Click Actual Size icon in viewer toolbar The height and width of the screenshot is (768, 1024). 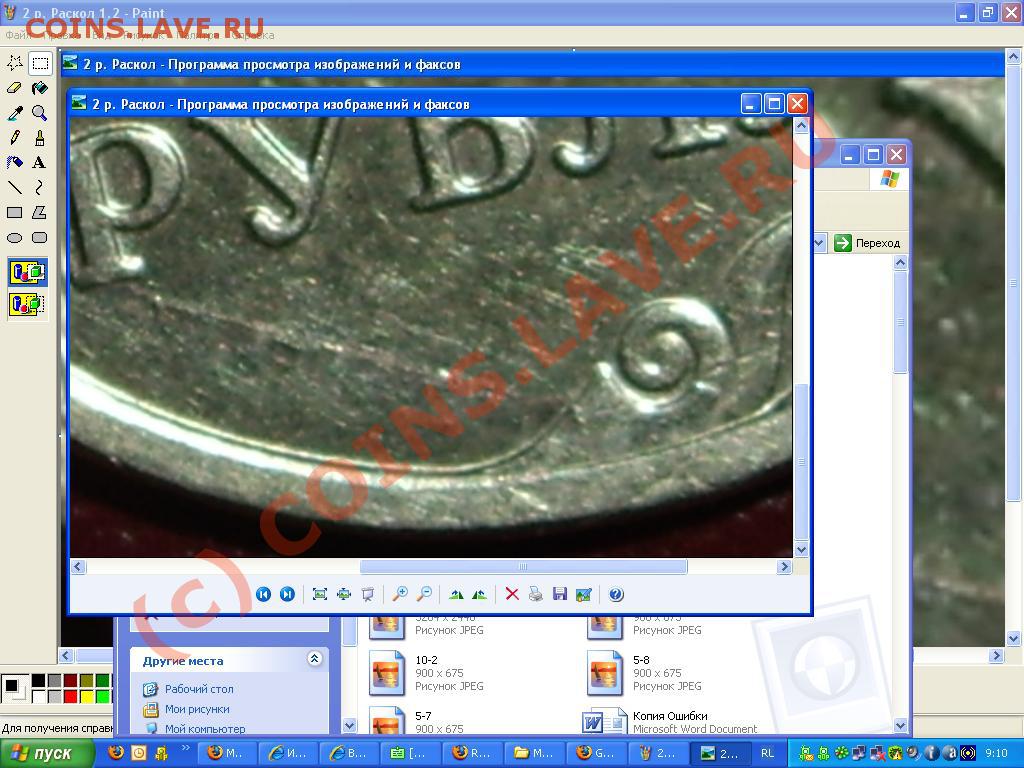(344, 594)
